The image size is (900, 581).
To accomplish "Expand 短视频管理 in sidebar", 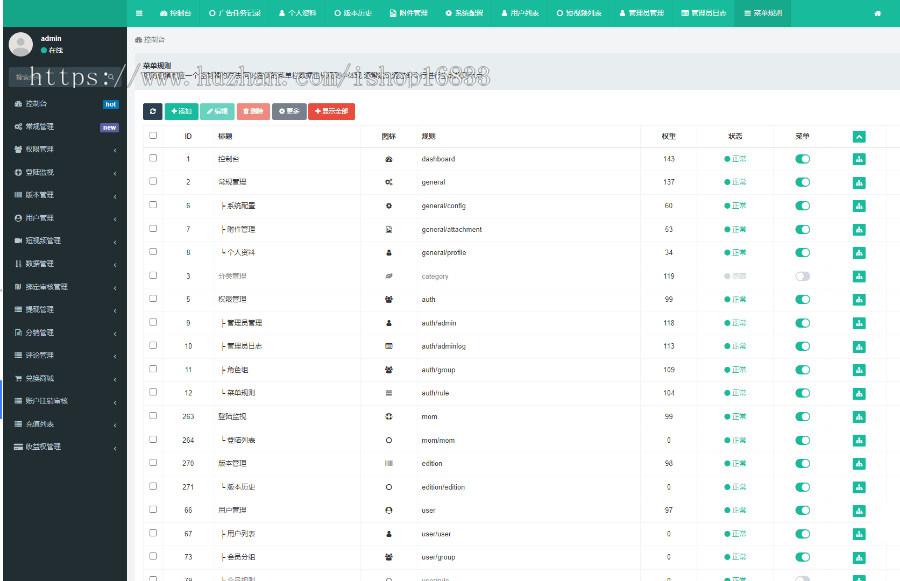I will pyautogui.click(x=65, y=241).
